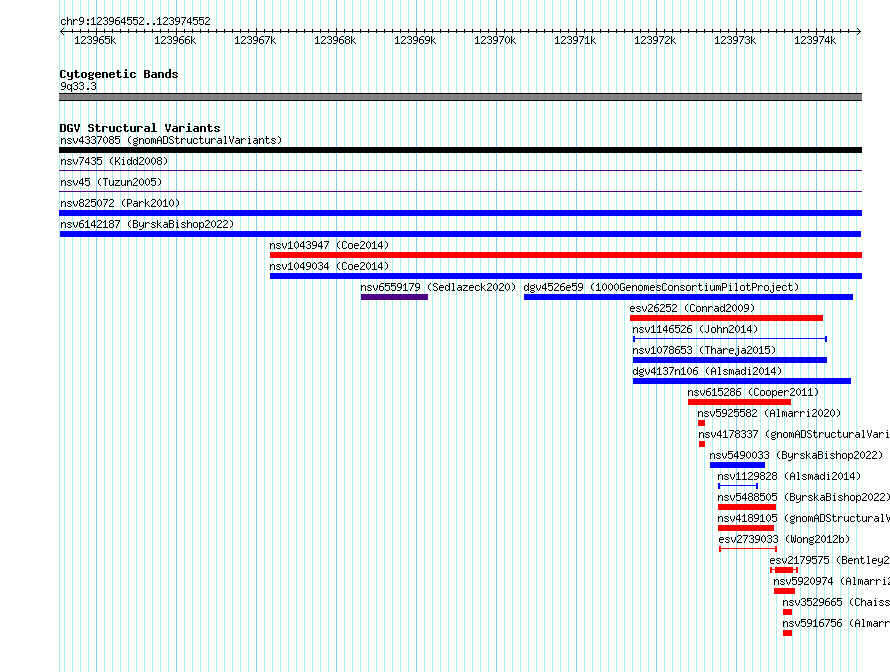Open dgv4526e59 1000GenomesConsortiumPilotProject label
Screen dimensions: 890x672
661,287
